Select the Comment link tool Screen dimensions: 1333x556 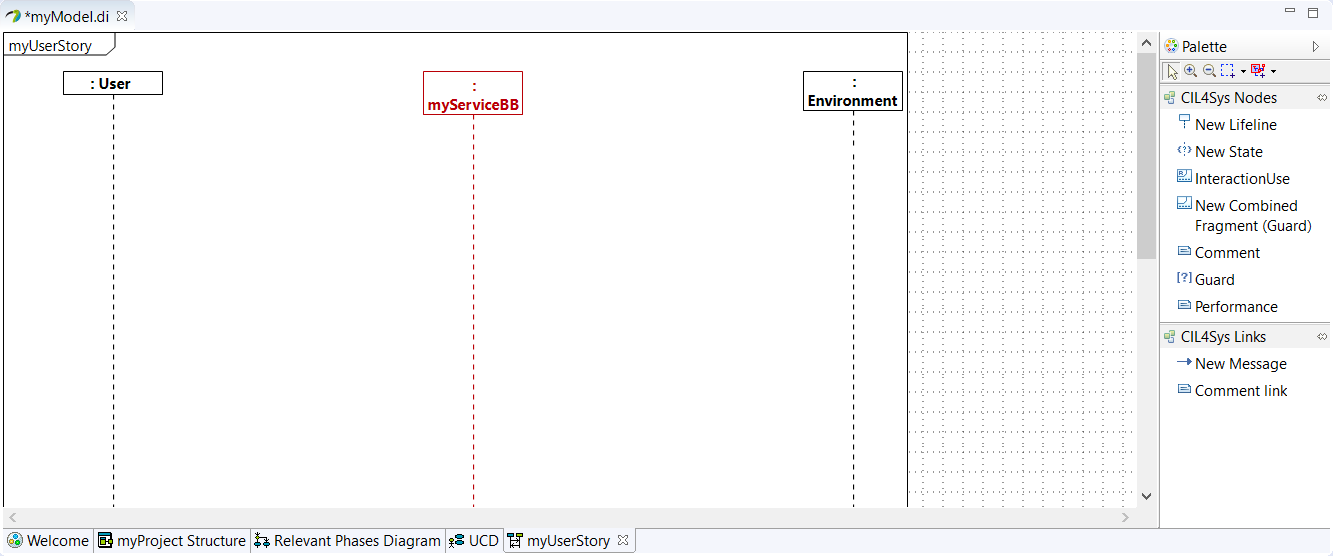click(1232, 391)
